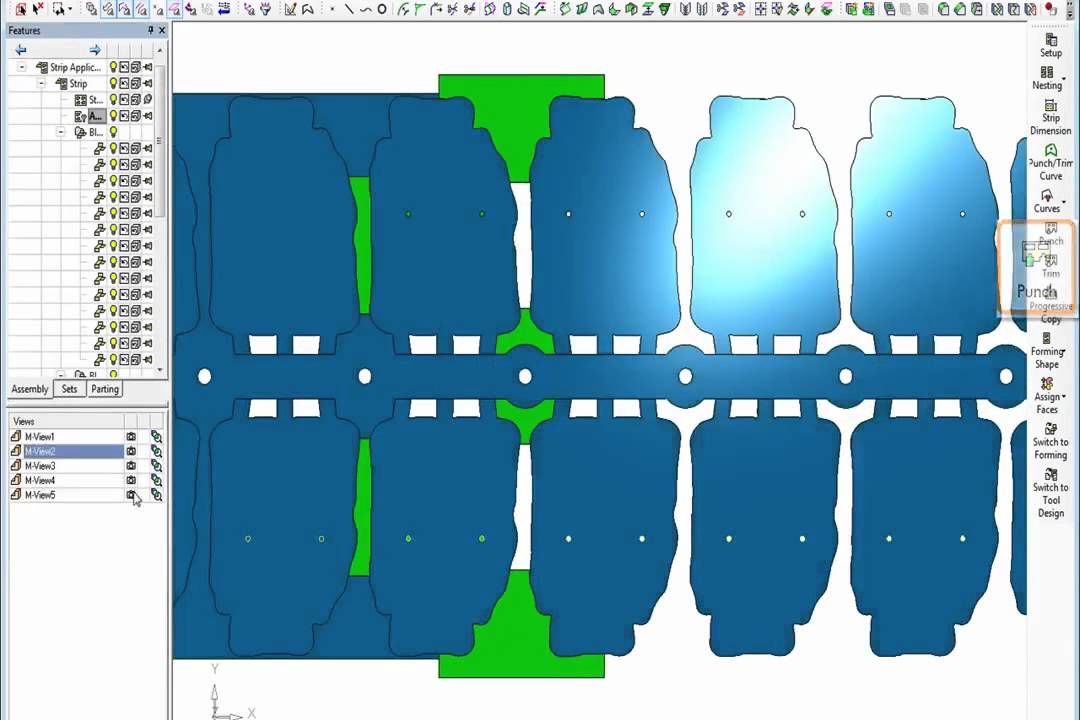Collapse the Bl... blank tree node
The height and width of the screenshot is (720, 1080).
pos(61,132)
